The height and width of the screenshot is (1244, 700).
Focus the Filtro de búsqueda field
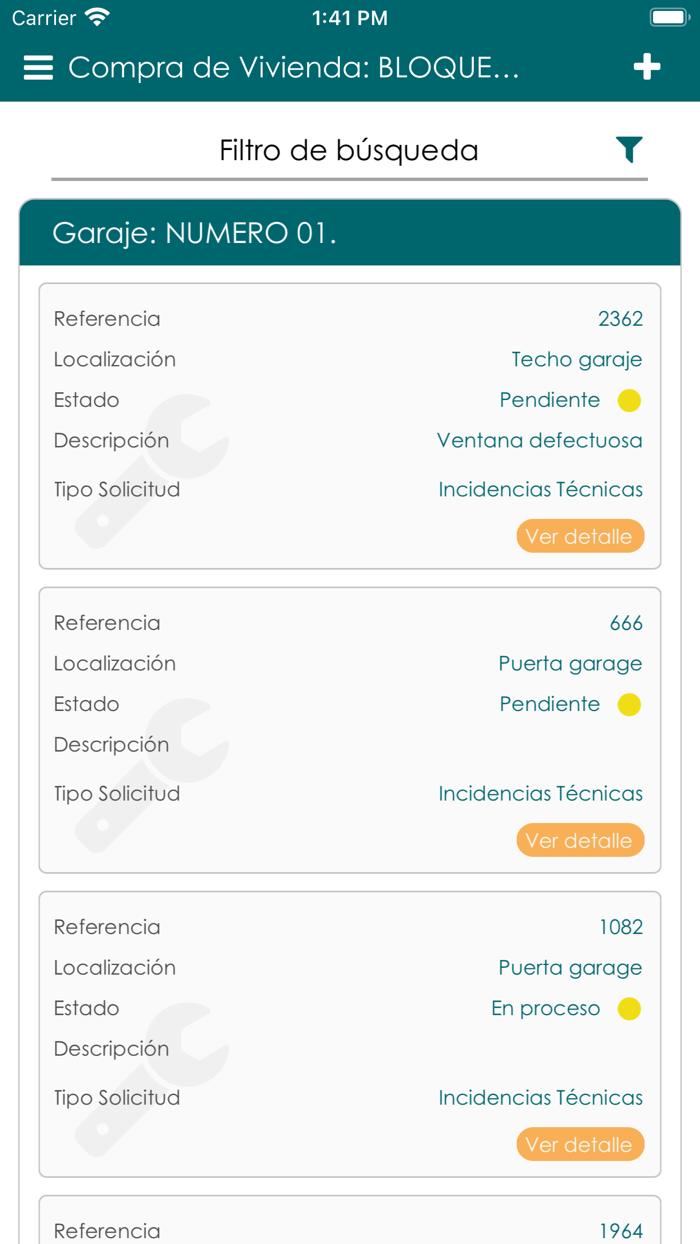(x=348, y=151)
